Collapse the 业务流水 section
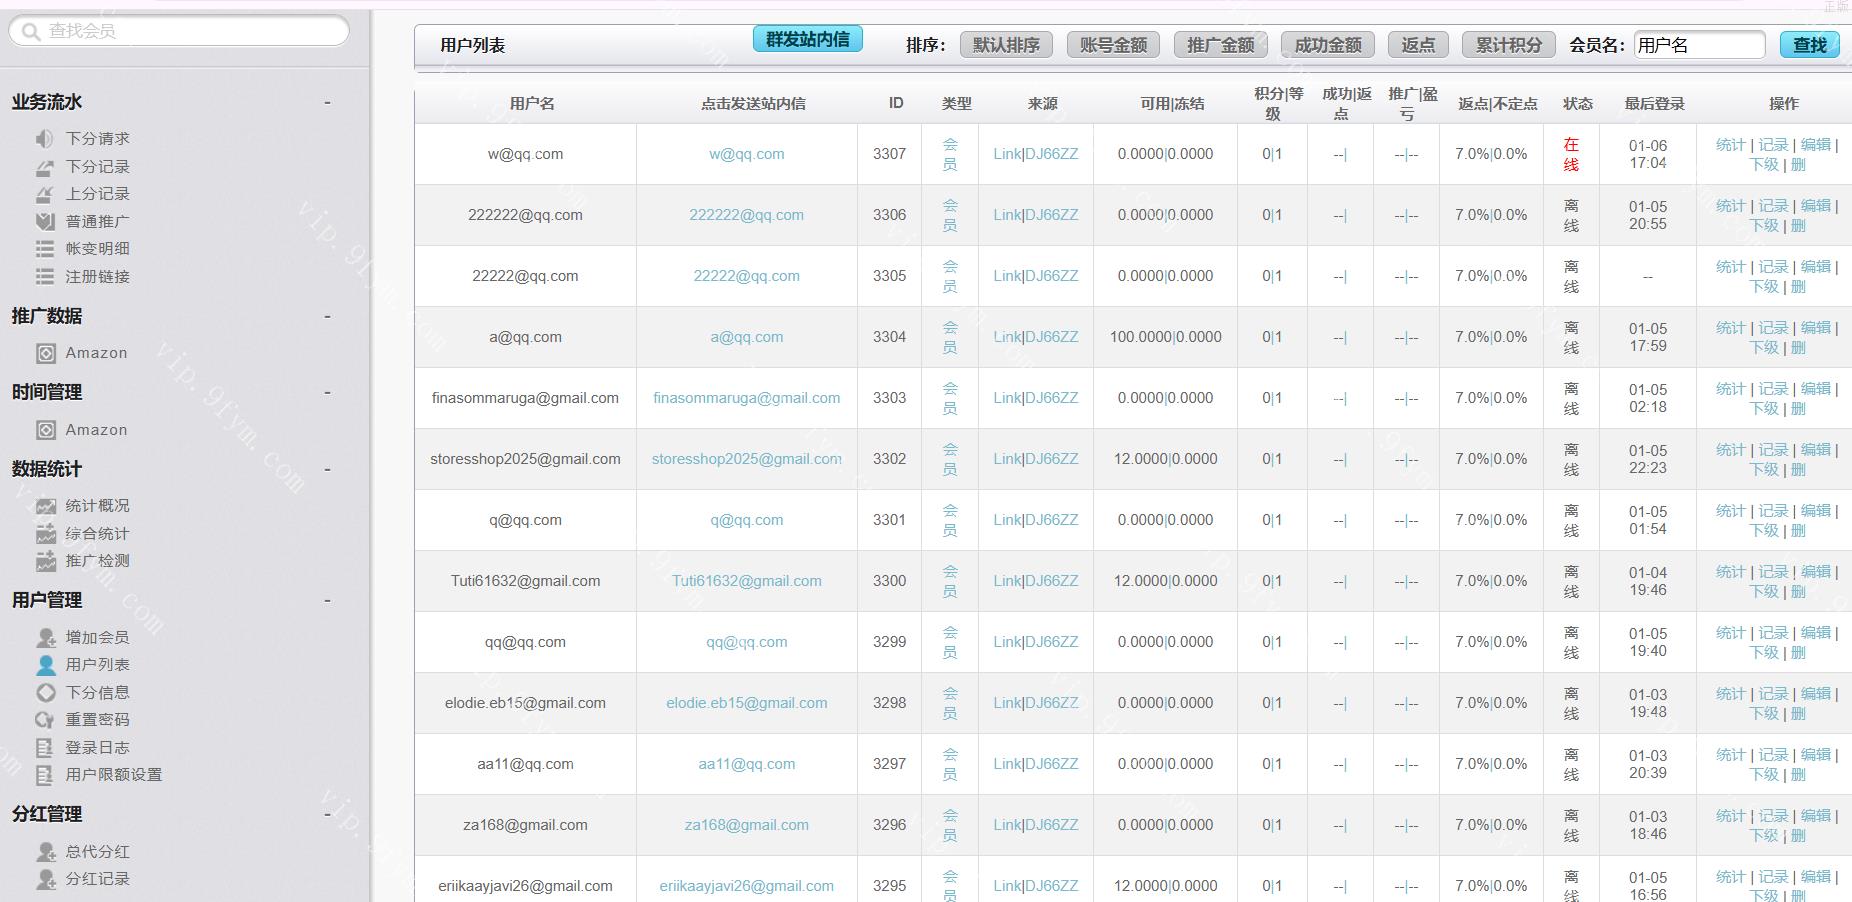The image size is (1852, 902). pos(327,102)
